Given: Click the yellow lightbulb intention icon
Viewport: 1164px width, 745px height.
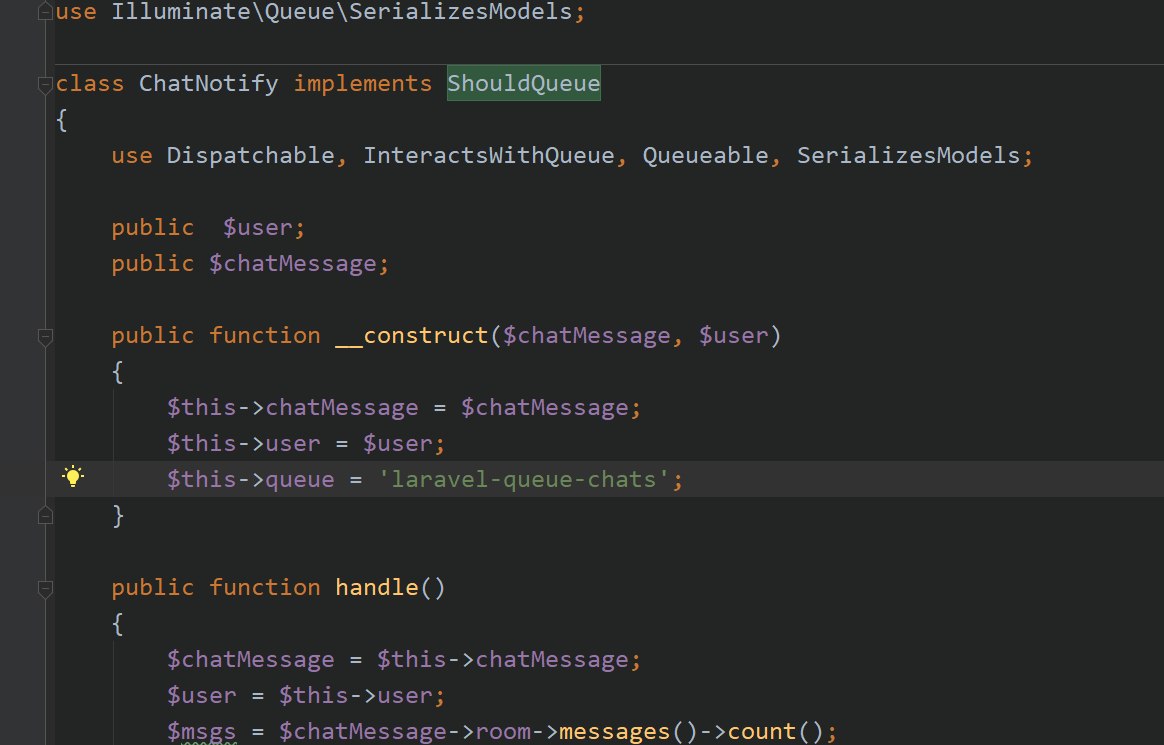Looking at the screenshot, I should click(73, 476).
